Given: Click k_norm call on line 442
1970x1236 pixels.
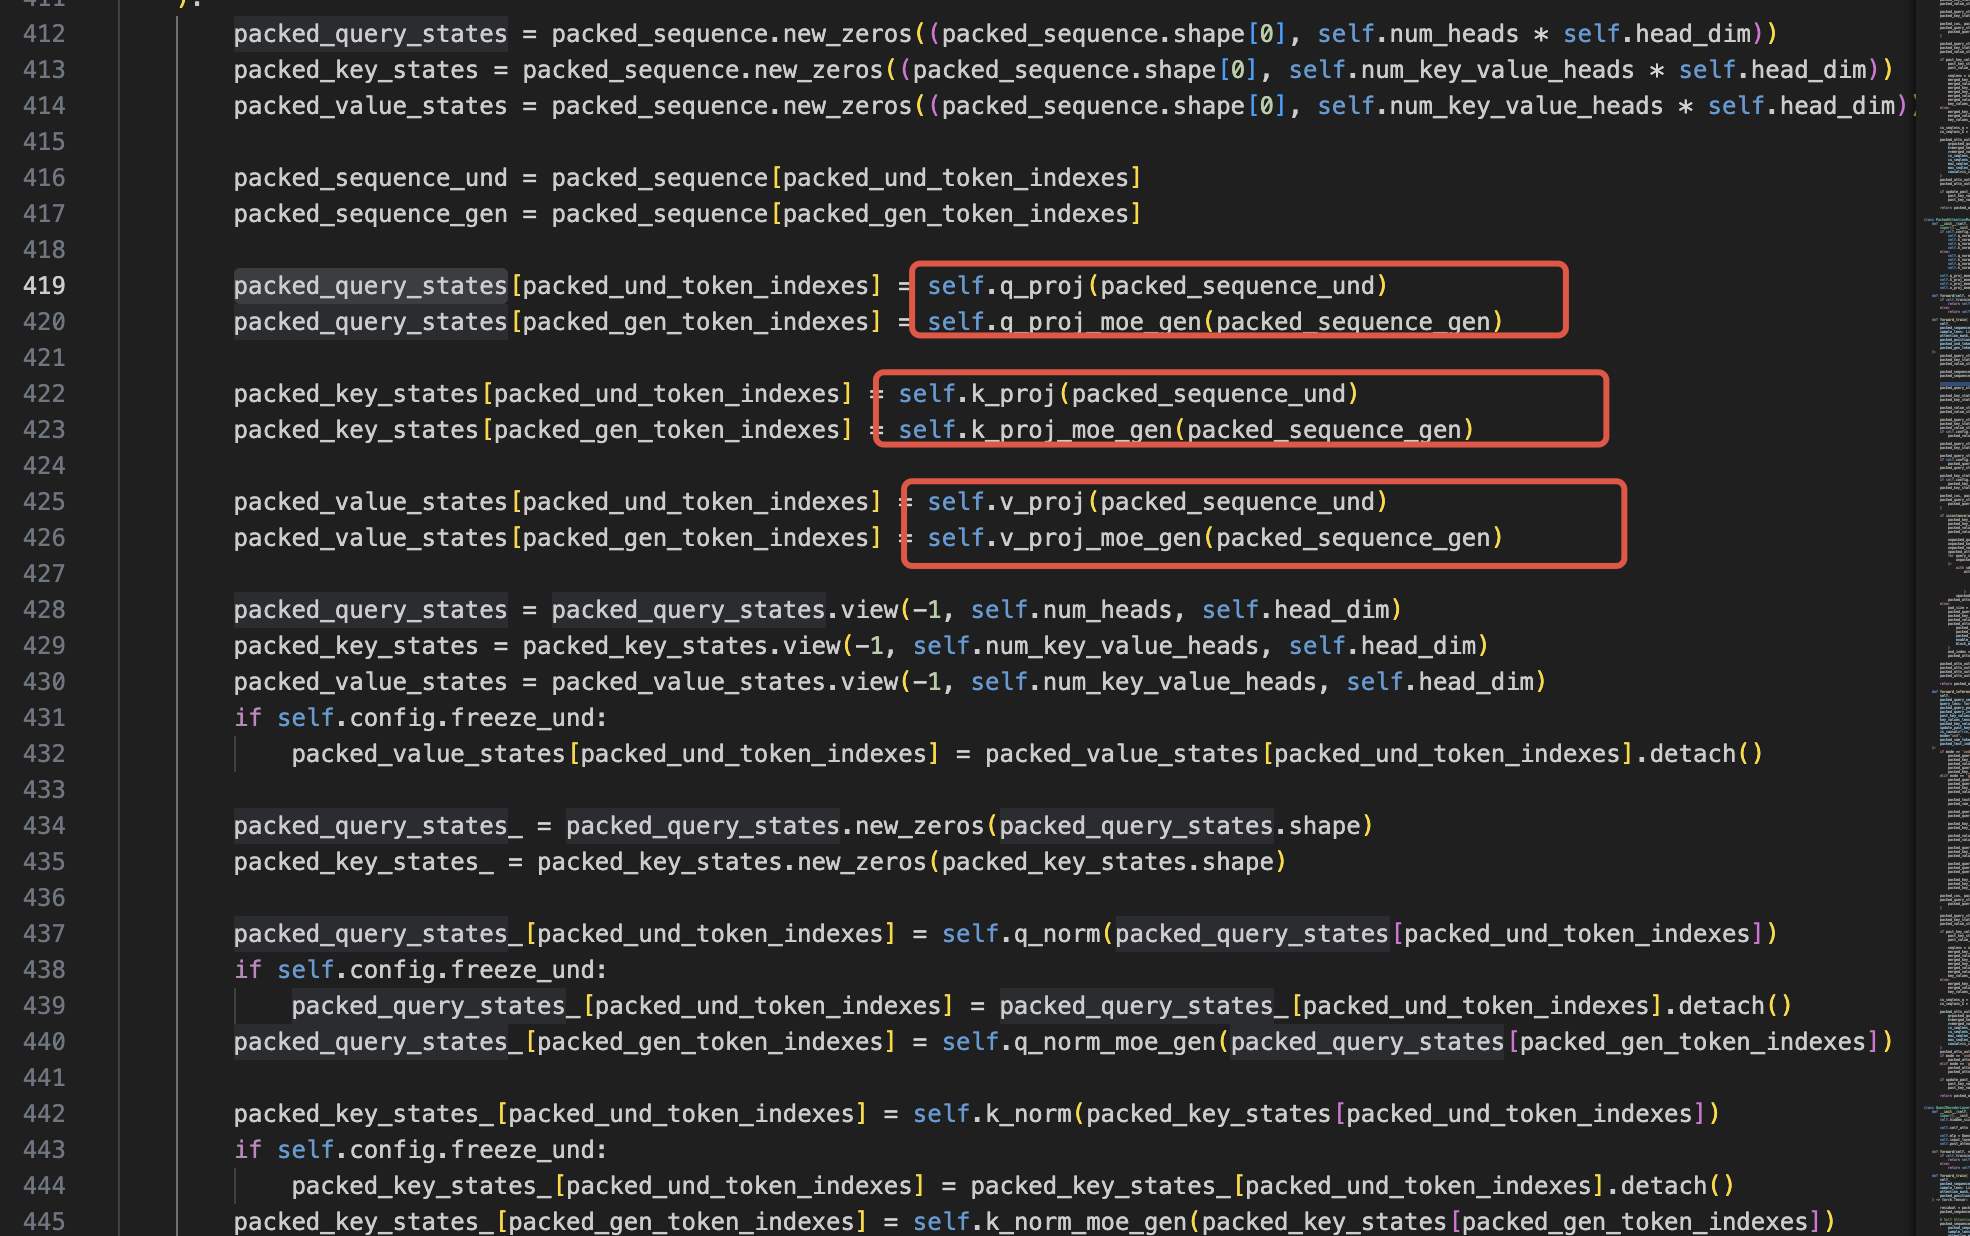Looking at the screenshot, I should click(1028, 1114).
